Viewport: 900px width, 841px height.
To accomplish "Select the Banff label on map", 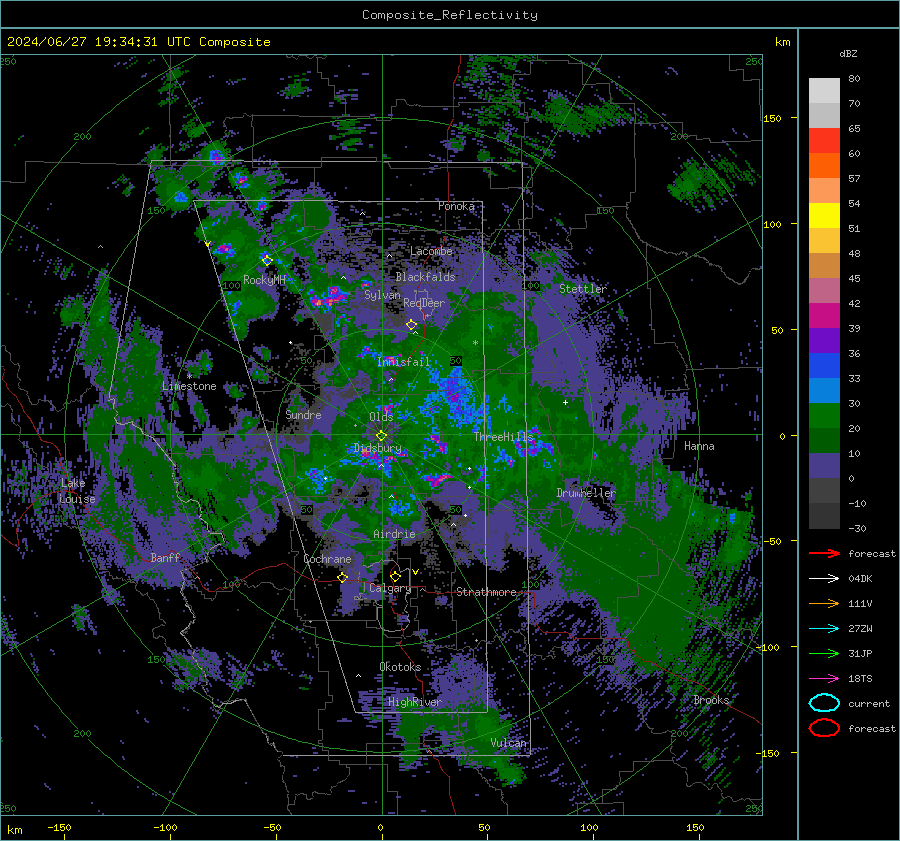I will tap(165, 558).
